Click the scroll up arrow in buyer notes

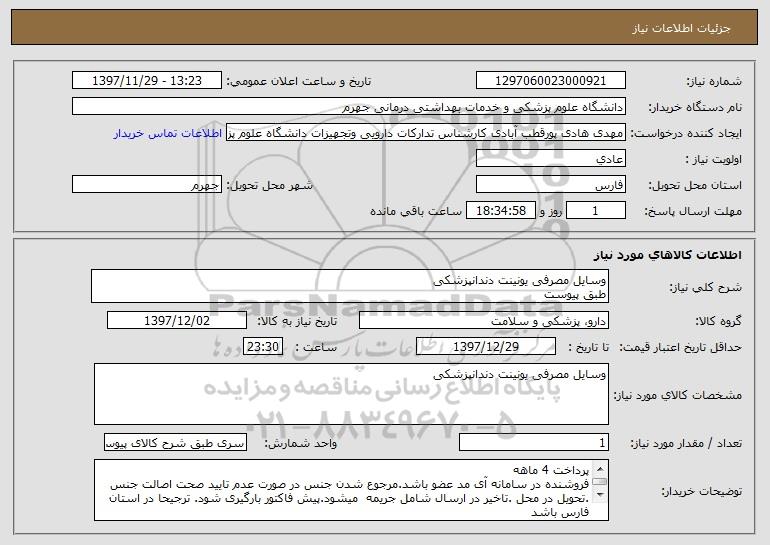coord(600,468)
